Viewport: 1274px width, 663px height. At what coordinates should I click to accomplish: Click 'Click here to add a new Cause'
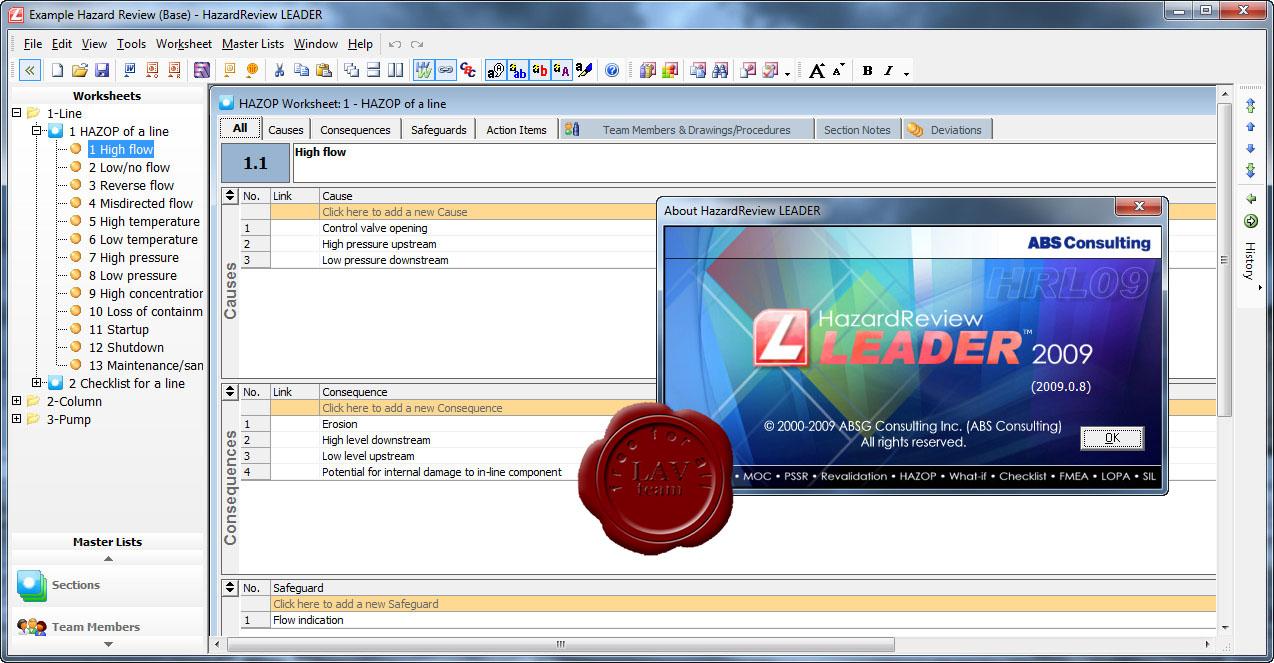tap(394, 212)
